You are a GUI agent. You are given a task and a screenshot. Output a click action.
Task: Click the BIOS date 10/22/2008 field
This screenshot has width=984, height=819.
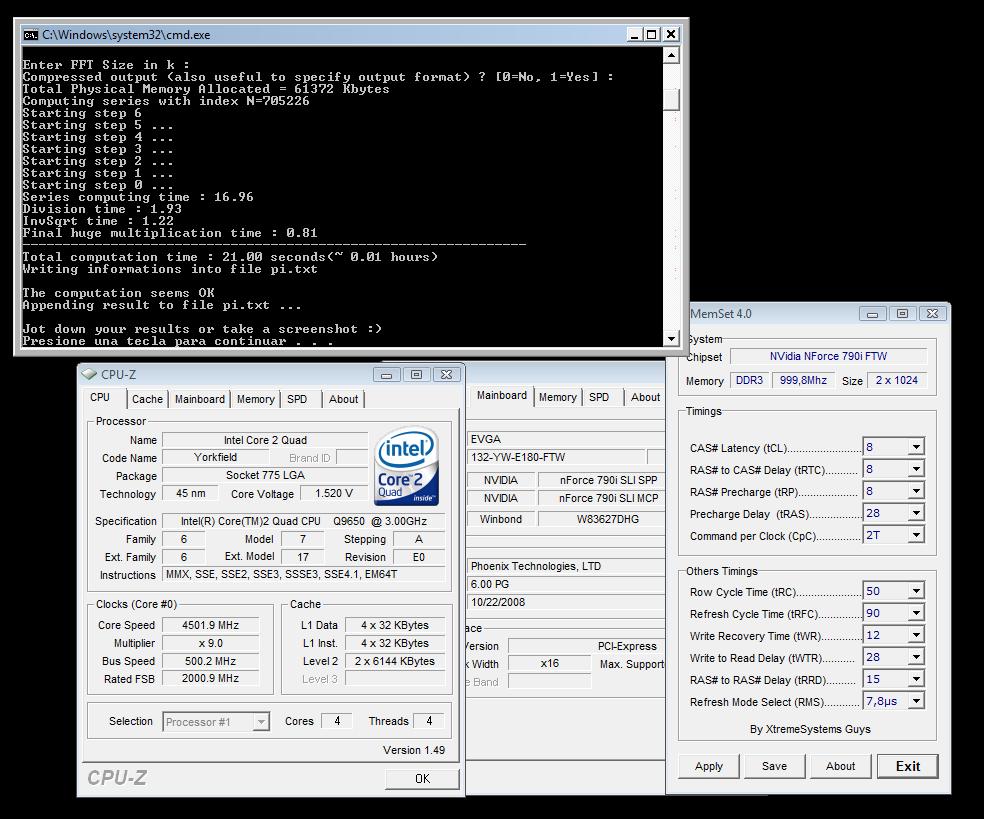pos(566,602)
